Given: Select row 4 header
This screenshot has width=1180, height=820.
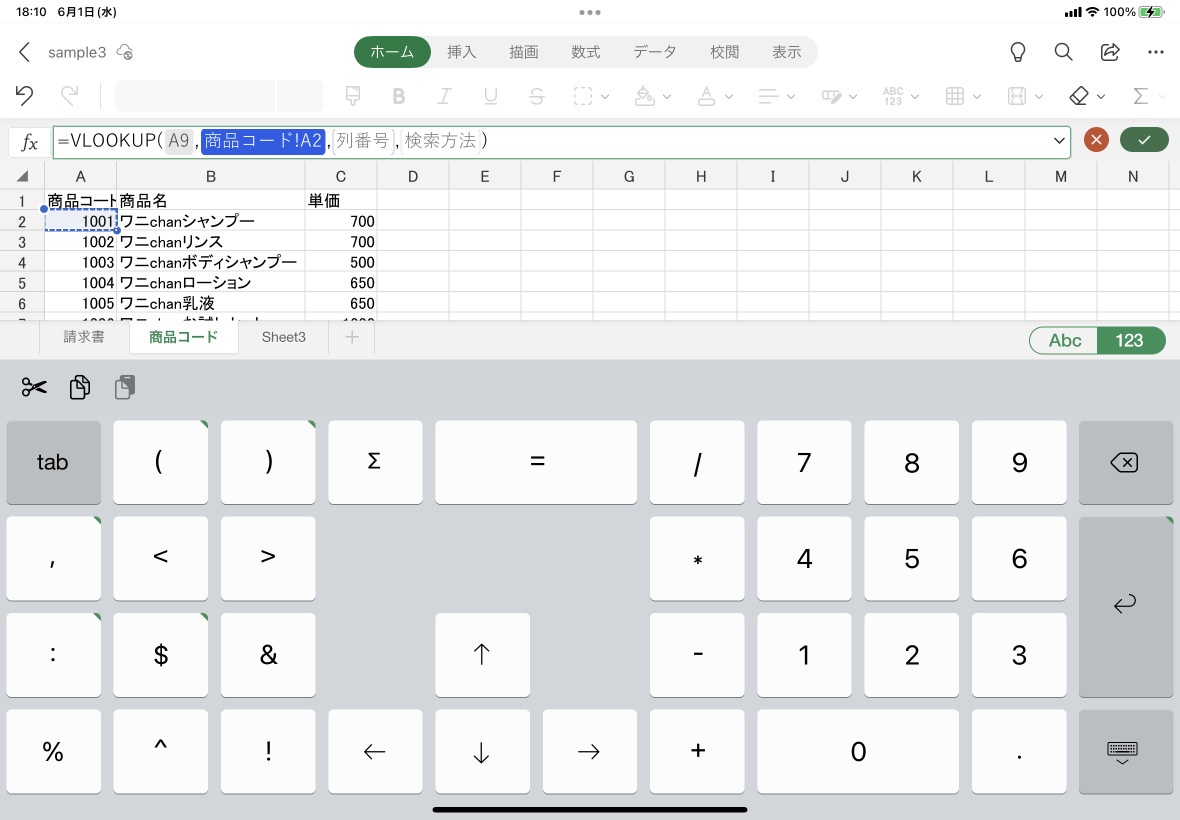Looking at the screenshot, I should (22, 263).
